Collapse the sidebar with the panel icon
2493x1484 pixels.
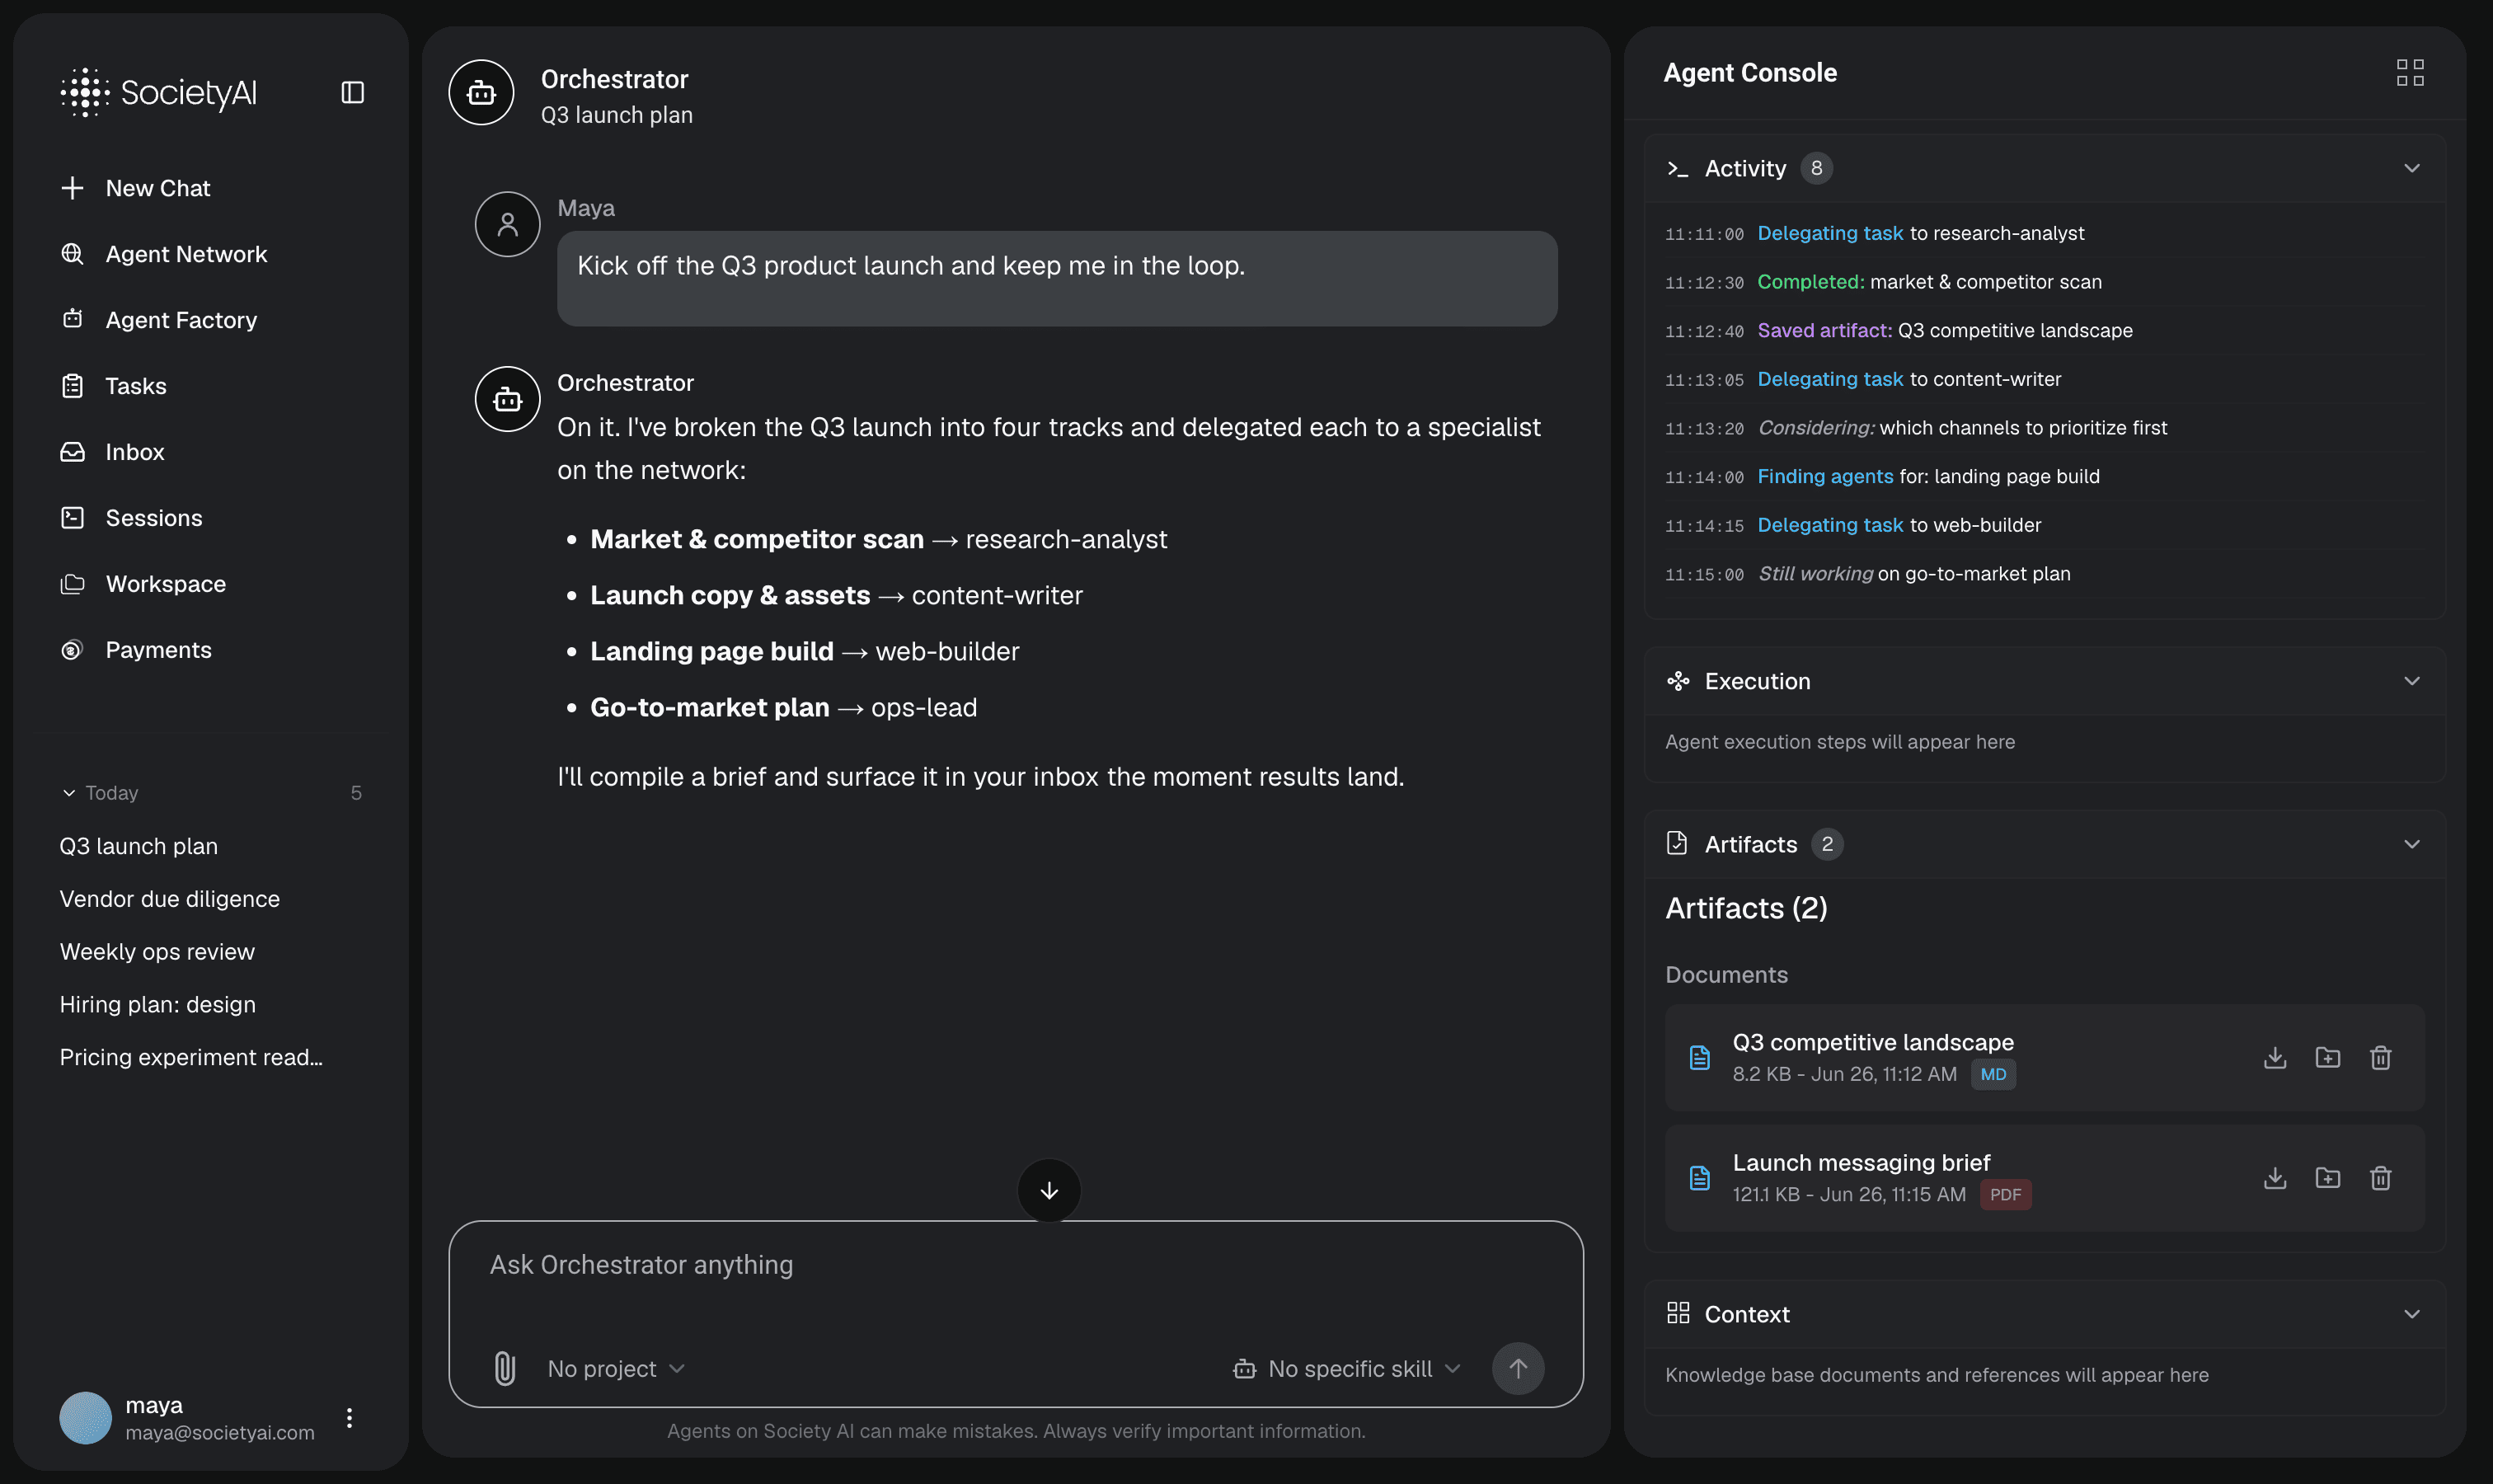pyautogui.click(x=352, y=92)
